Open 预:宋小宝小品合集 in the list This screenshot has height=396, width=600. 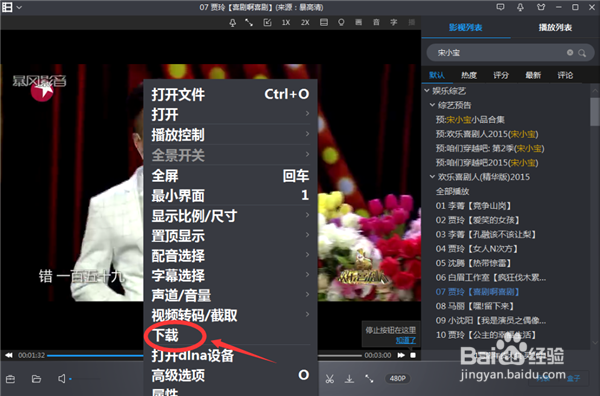(470, 120)
